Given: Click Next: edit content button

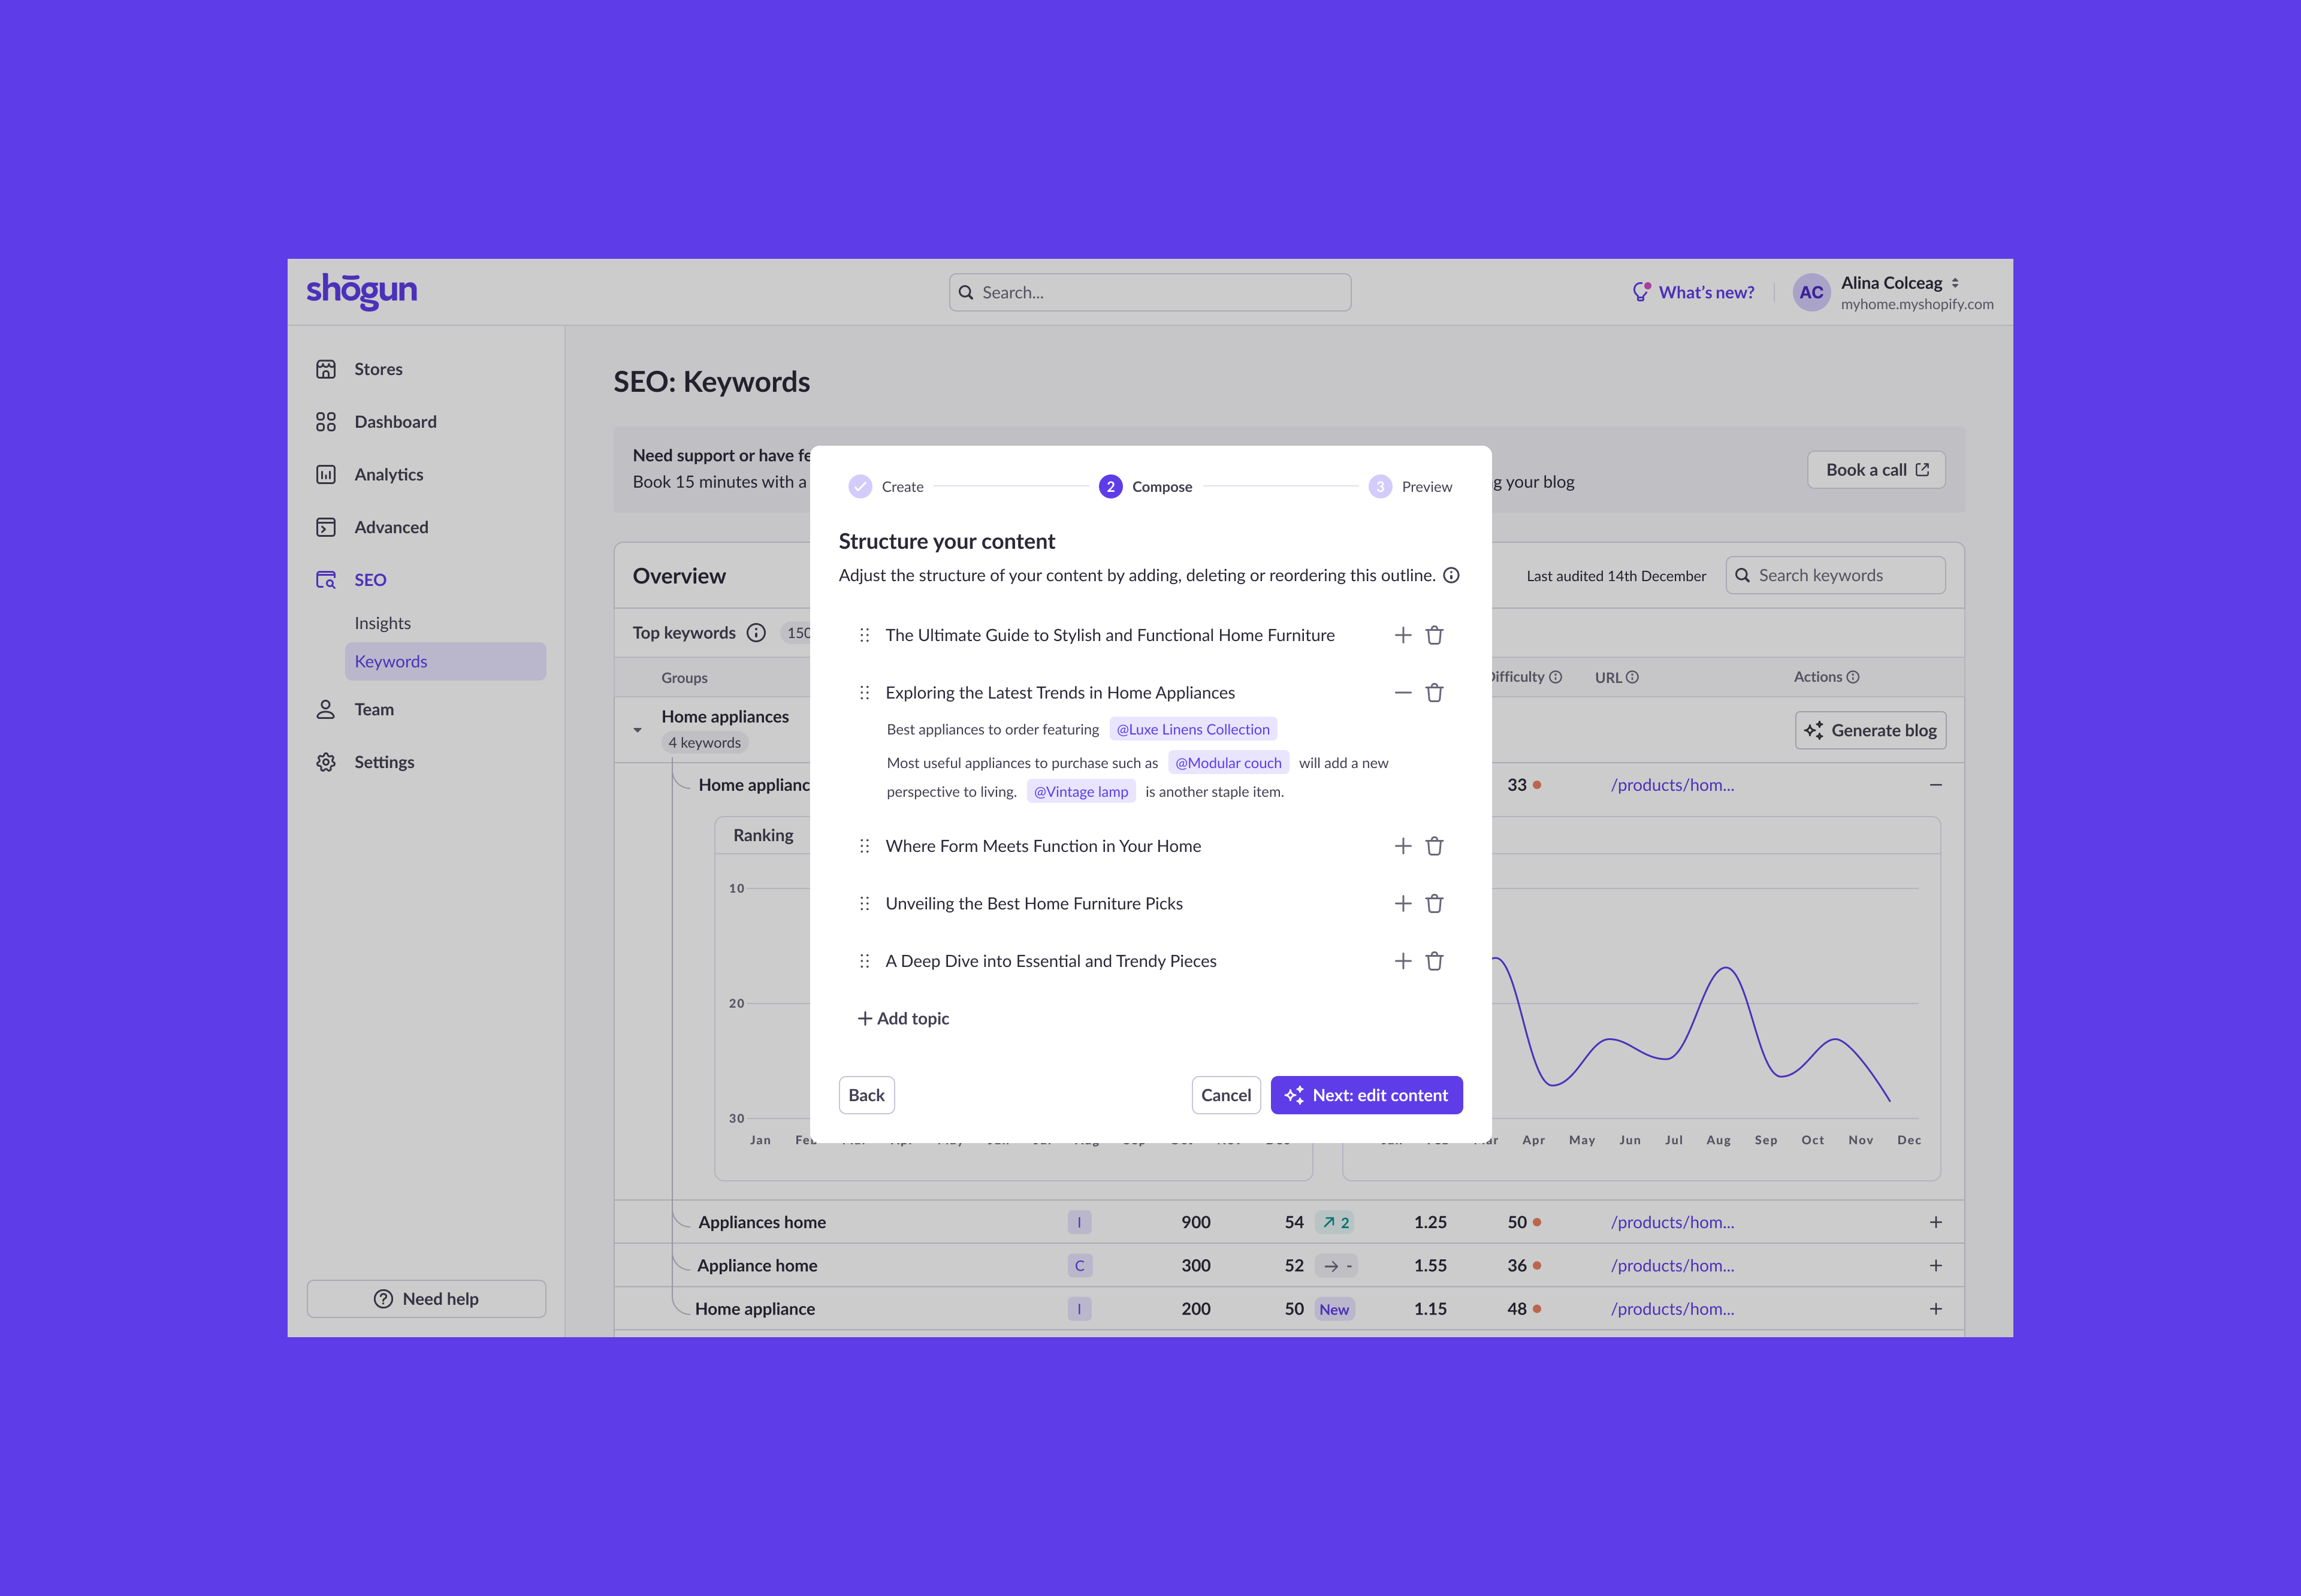Looking at the screenshot, I should click(x=1366, y=1095).
